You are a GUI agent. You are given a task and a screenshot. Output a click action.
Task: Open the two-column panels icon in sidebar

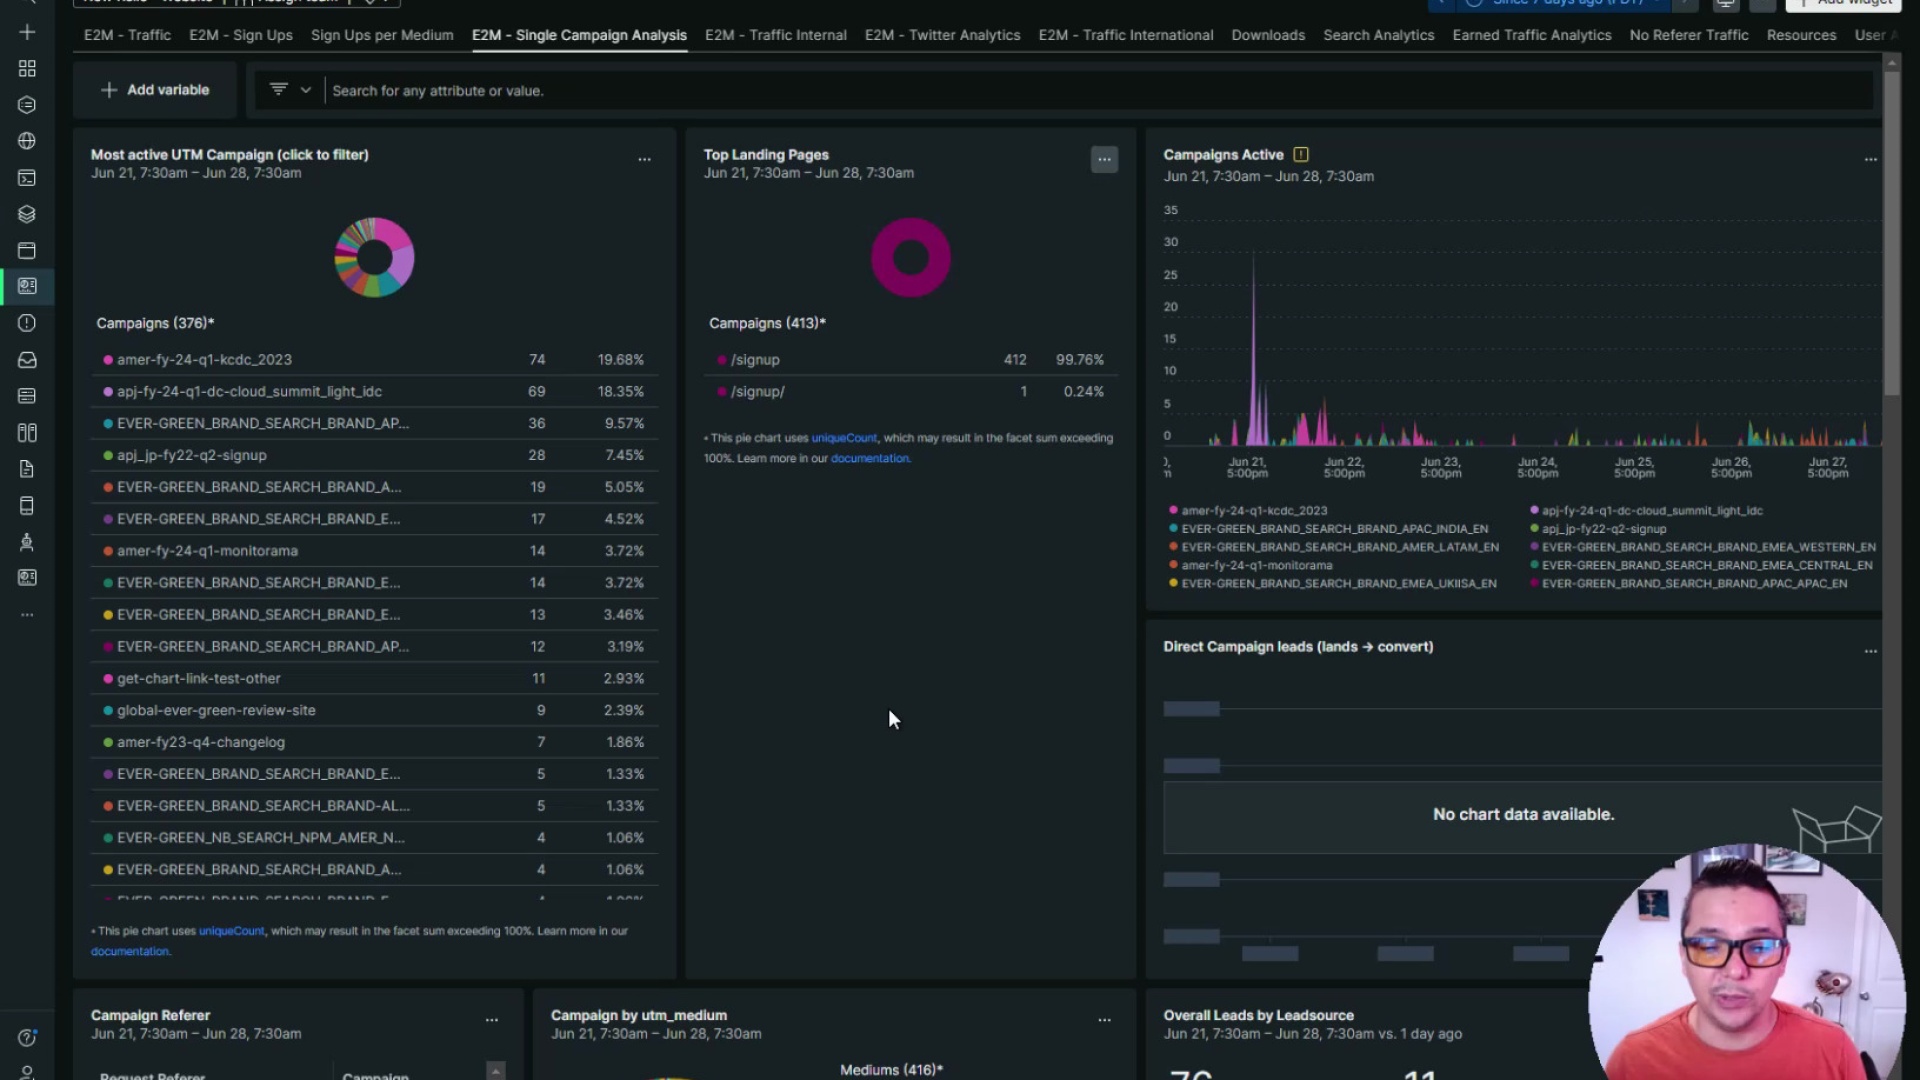pos(27,433)
